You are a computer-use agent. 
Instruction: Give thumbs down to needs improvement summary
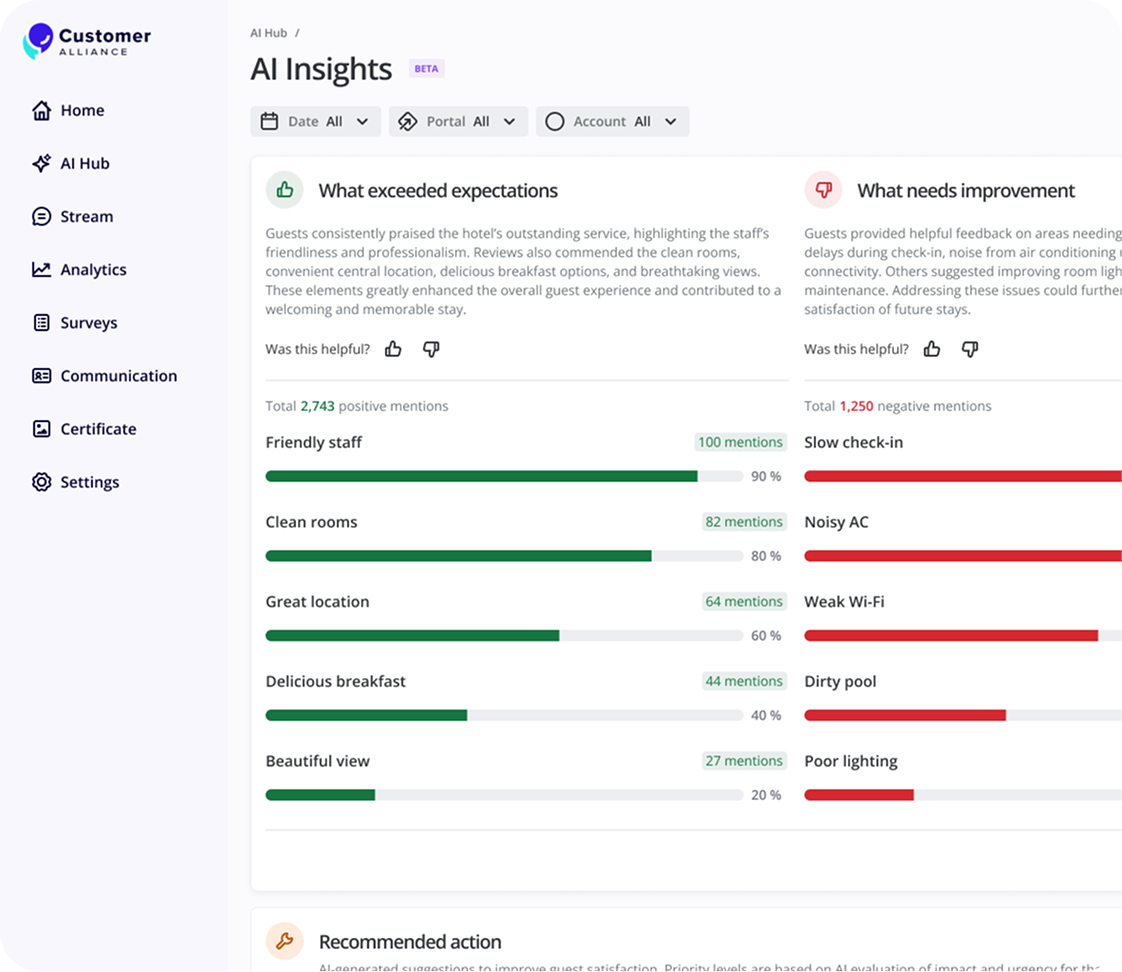(970, 349)
